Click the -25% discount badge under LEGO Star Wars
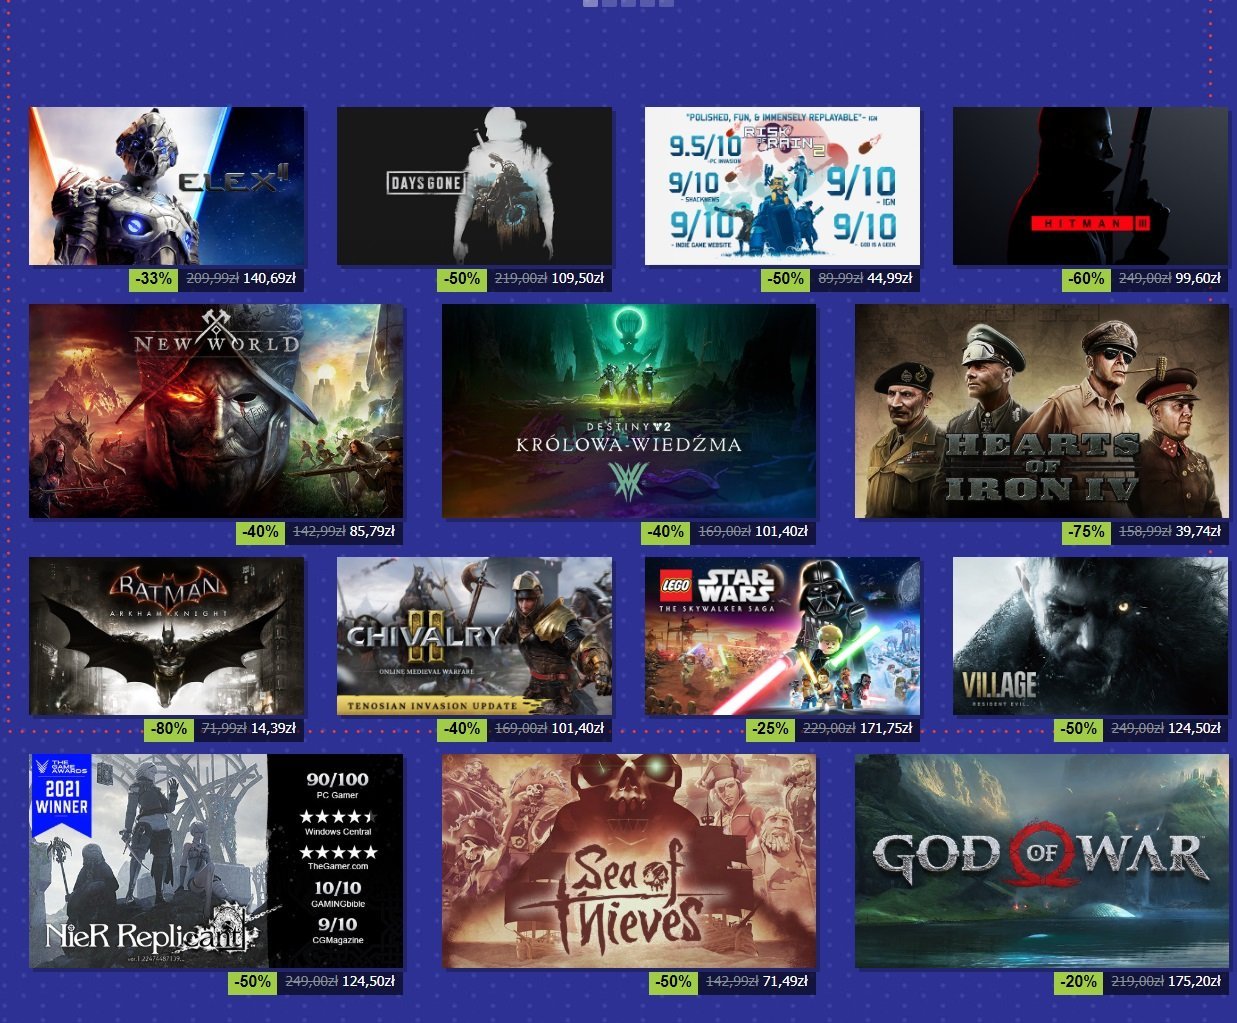This screenshot has width=1237, height=1023. click(771, 729)
